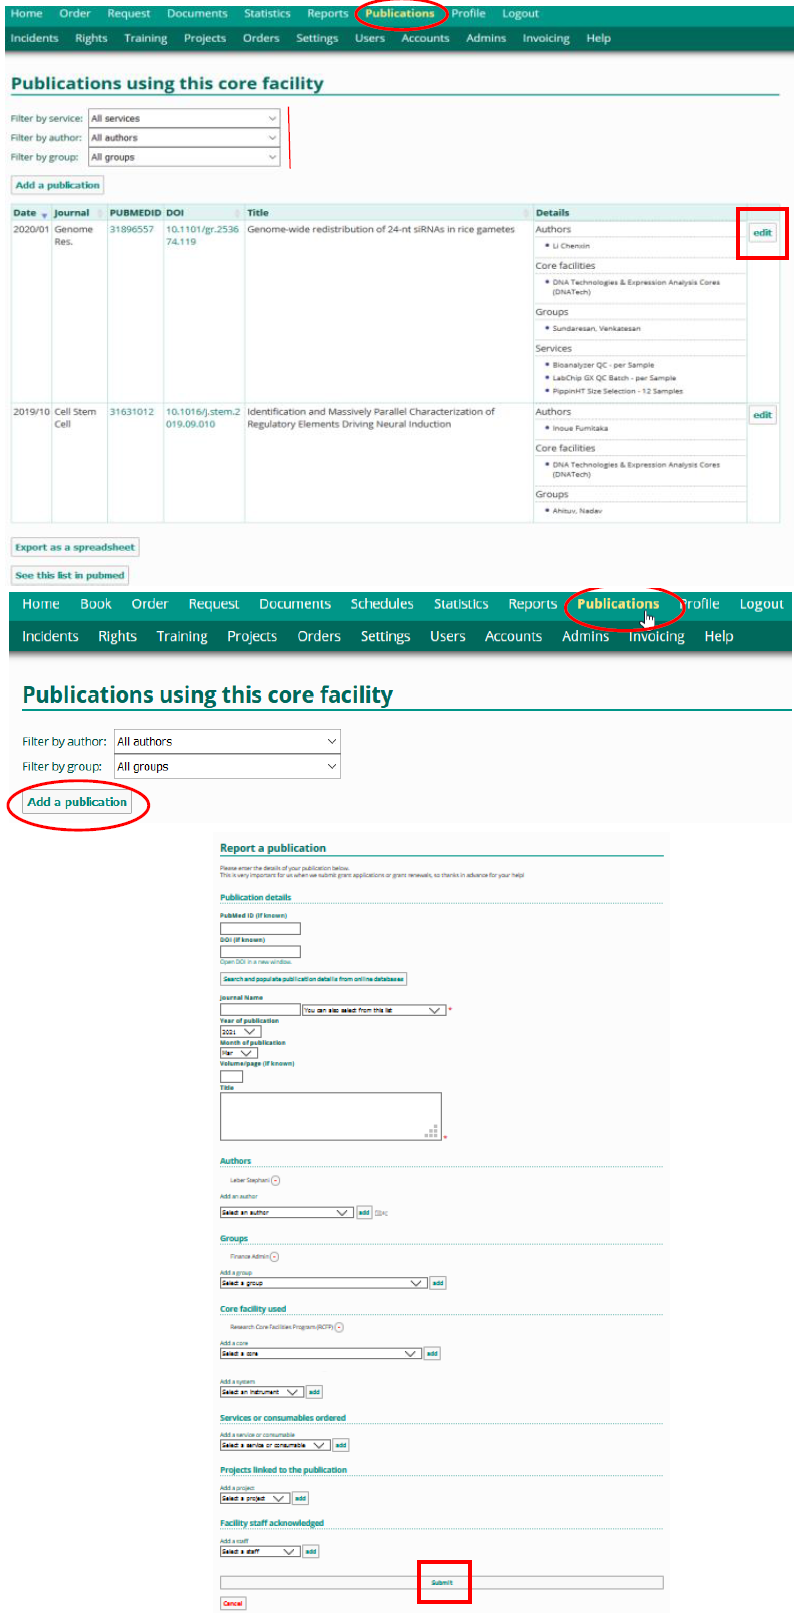
Task: Open the Schedules menu item
Action: point(381,604)
